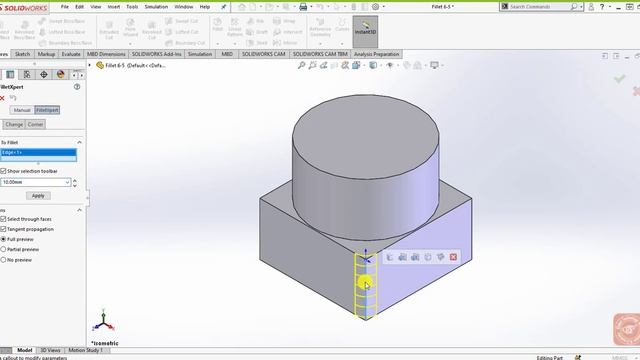Click the green checkmark confirm corner
The width and height of the screenshot is (640, 360).
click(x=620, y=78)
